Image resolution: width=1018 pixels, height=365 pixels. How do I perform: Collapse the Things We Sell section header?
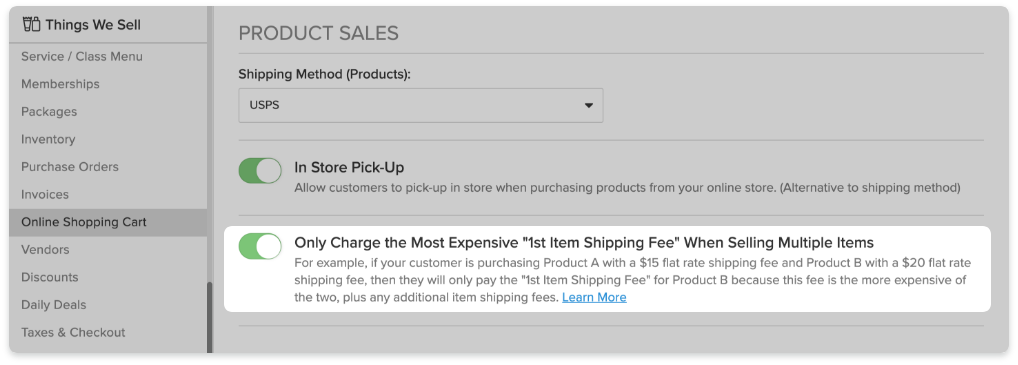108,25
